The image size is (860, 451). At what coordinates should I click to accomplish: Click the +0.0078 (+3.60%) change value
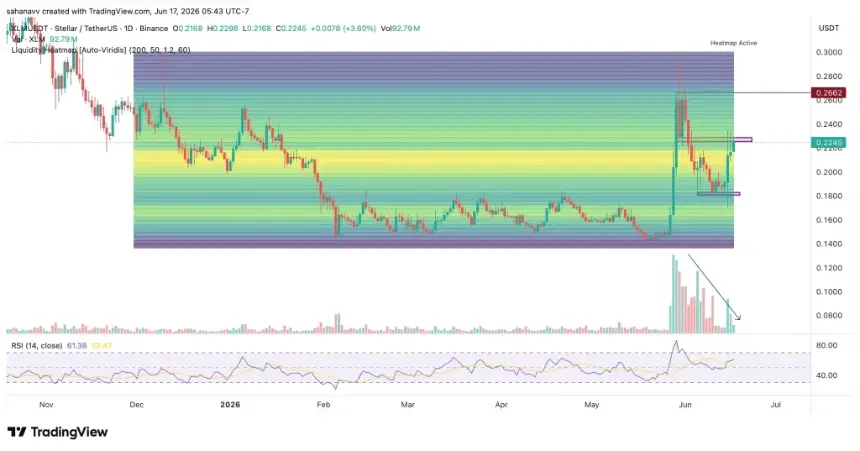coord(343,28)
